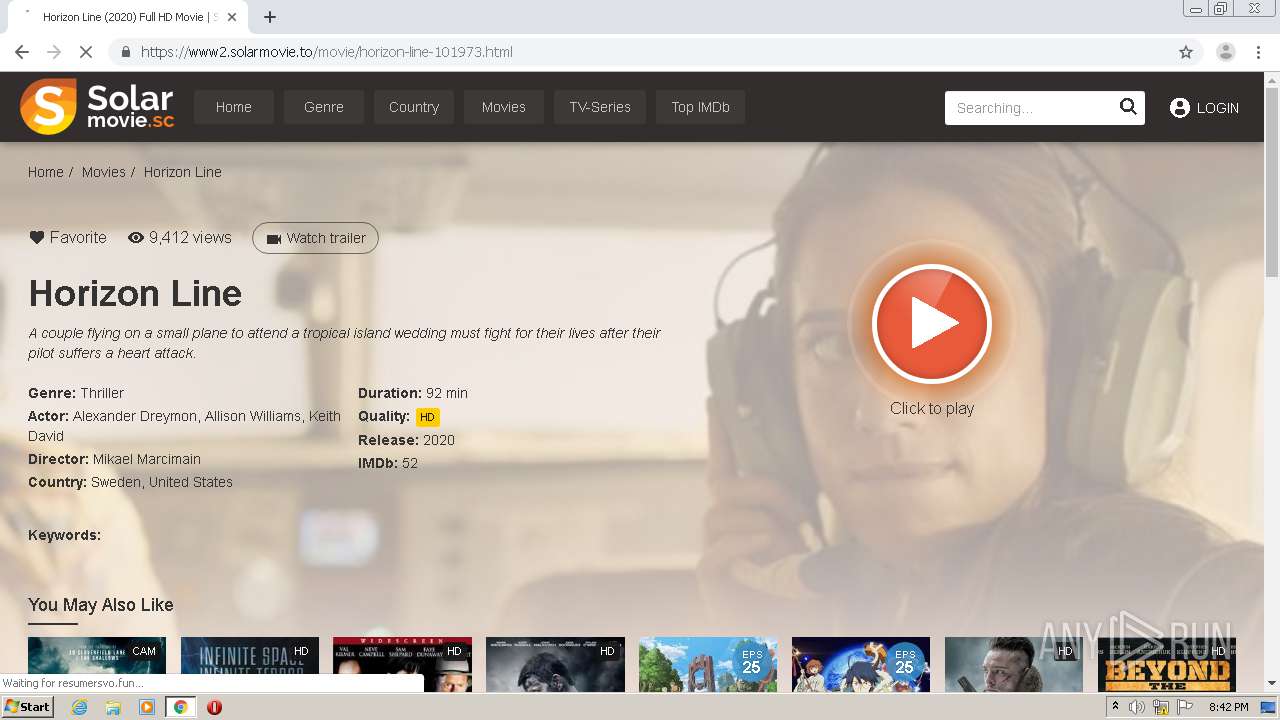Image resolution: width=1280 pixels, height=720 pixels.
Task: Open Chrome three-dot menu
Action: pyautogui.click(x=1259, y=52)
